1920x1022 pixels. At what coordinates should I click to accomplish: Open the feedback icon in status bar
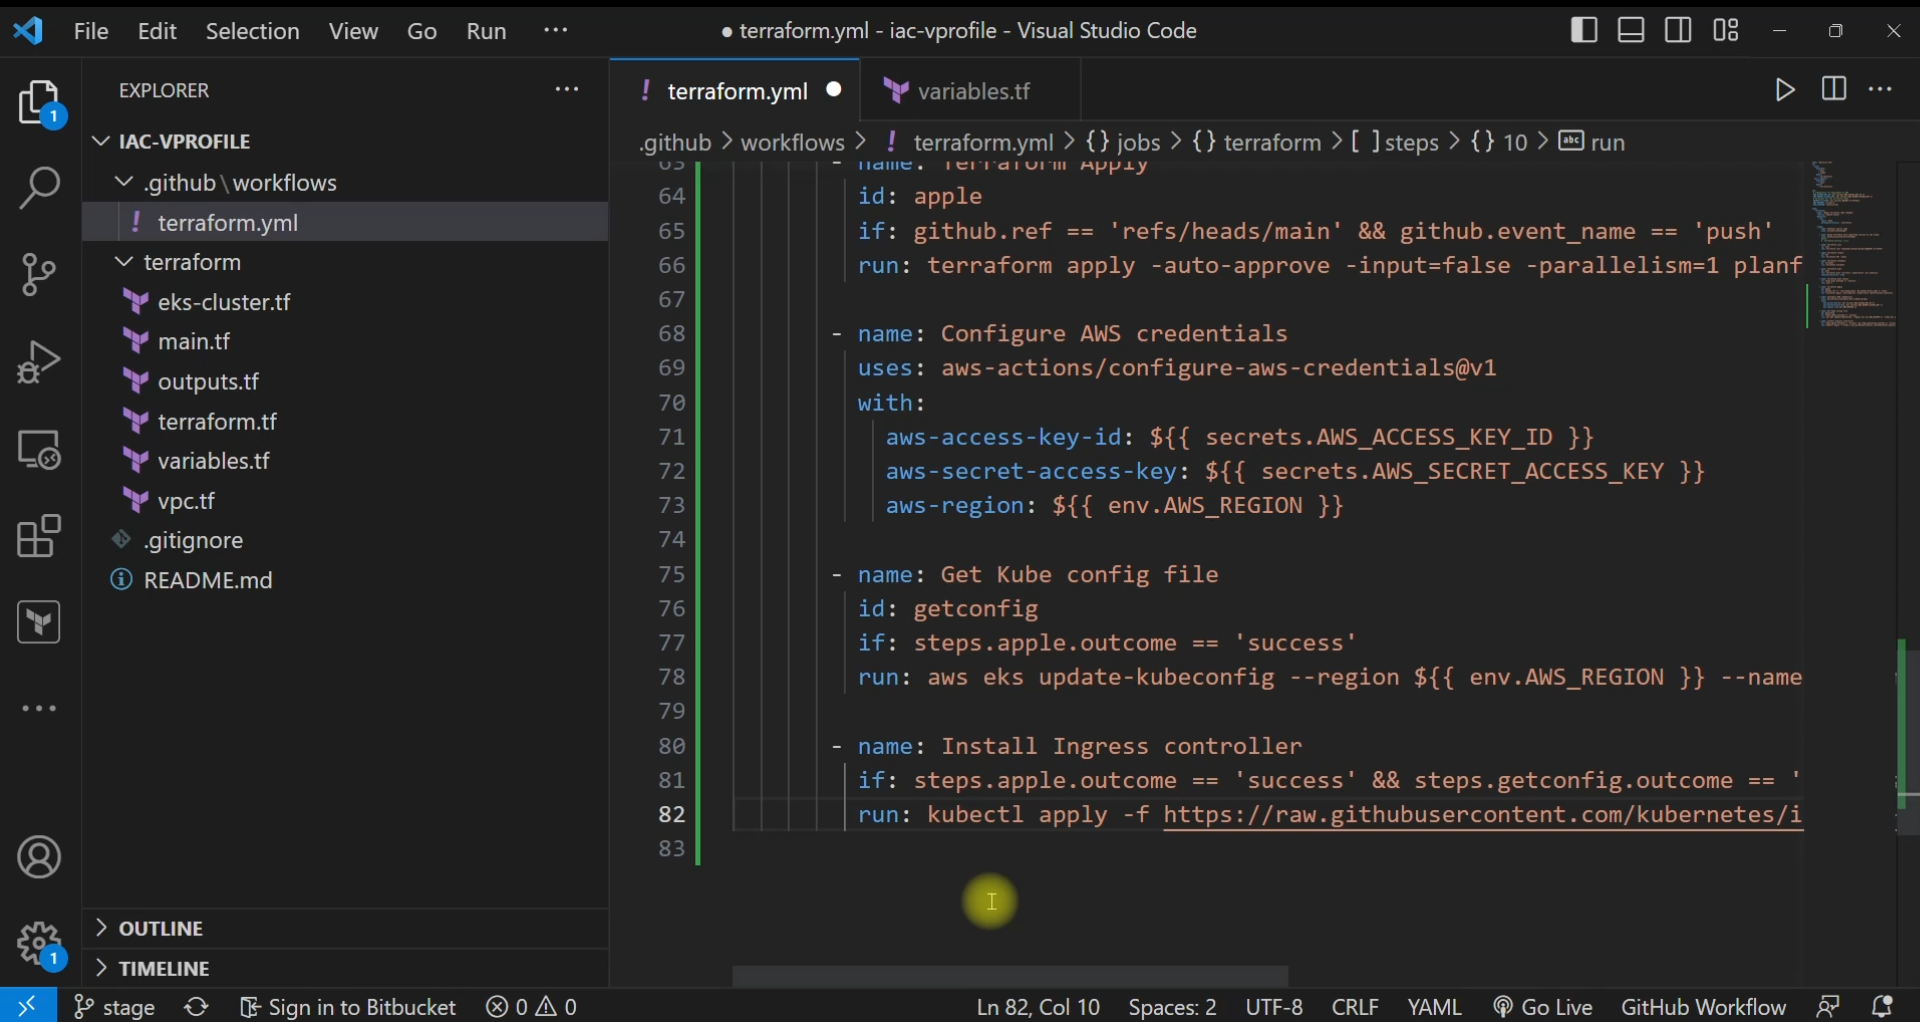pyautogui.click(x=1830, y=1006)
